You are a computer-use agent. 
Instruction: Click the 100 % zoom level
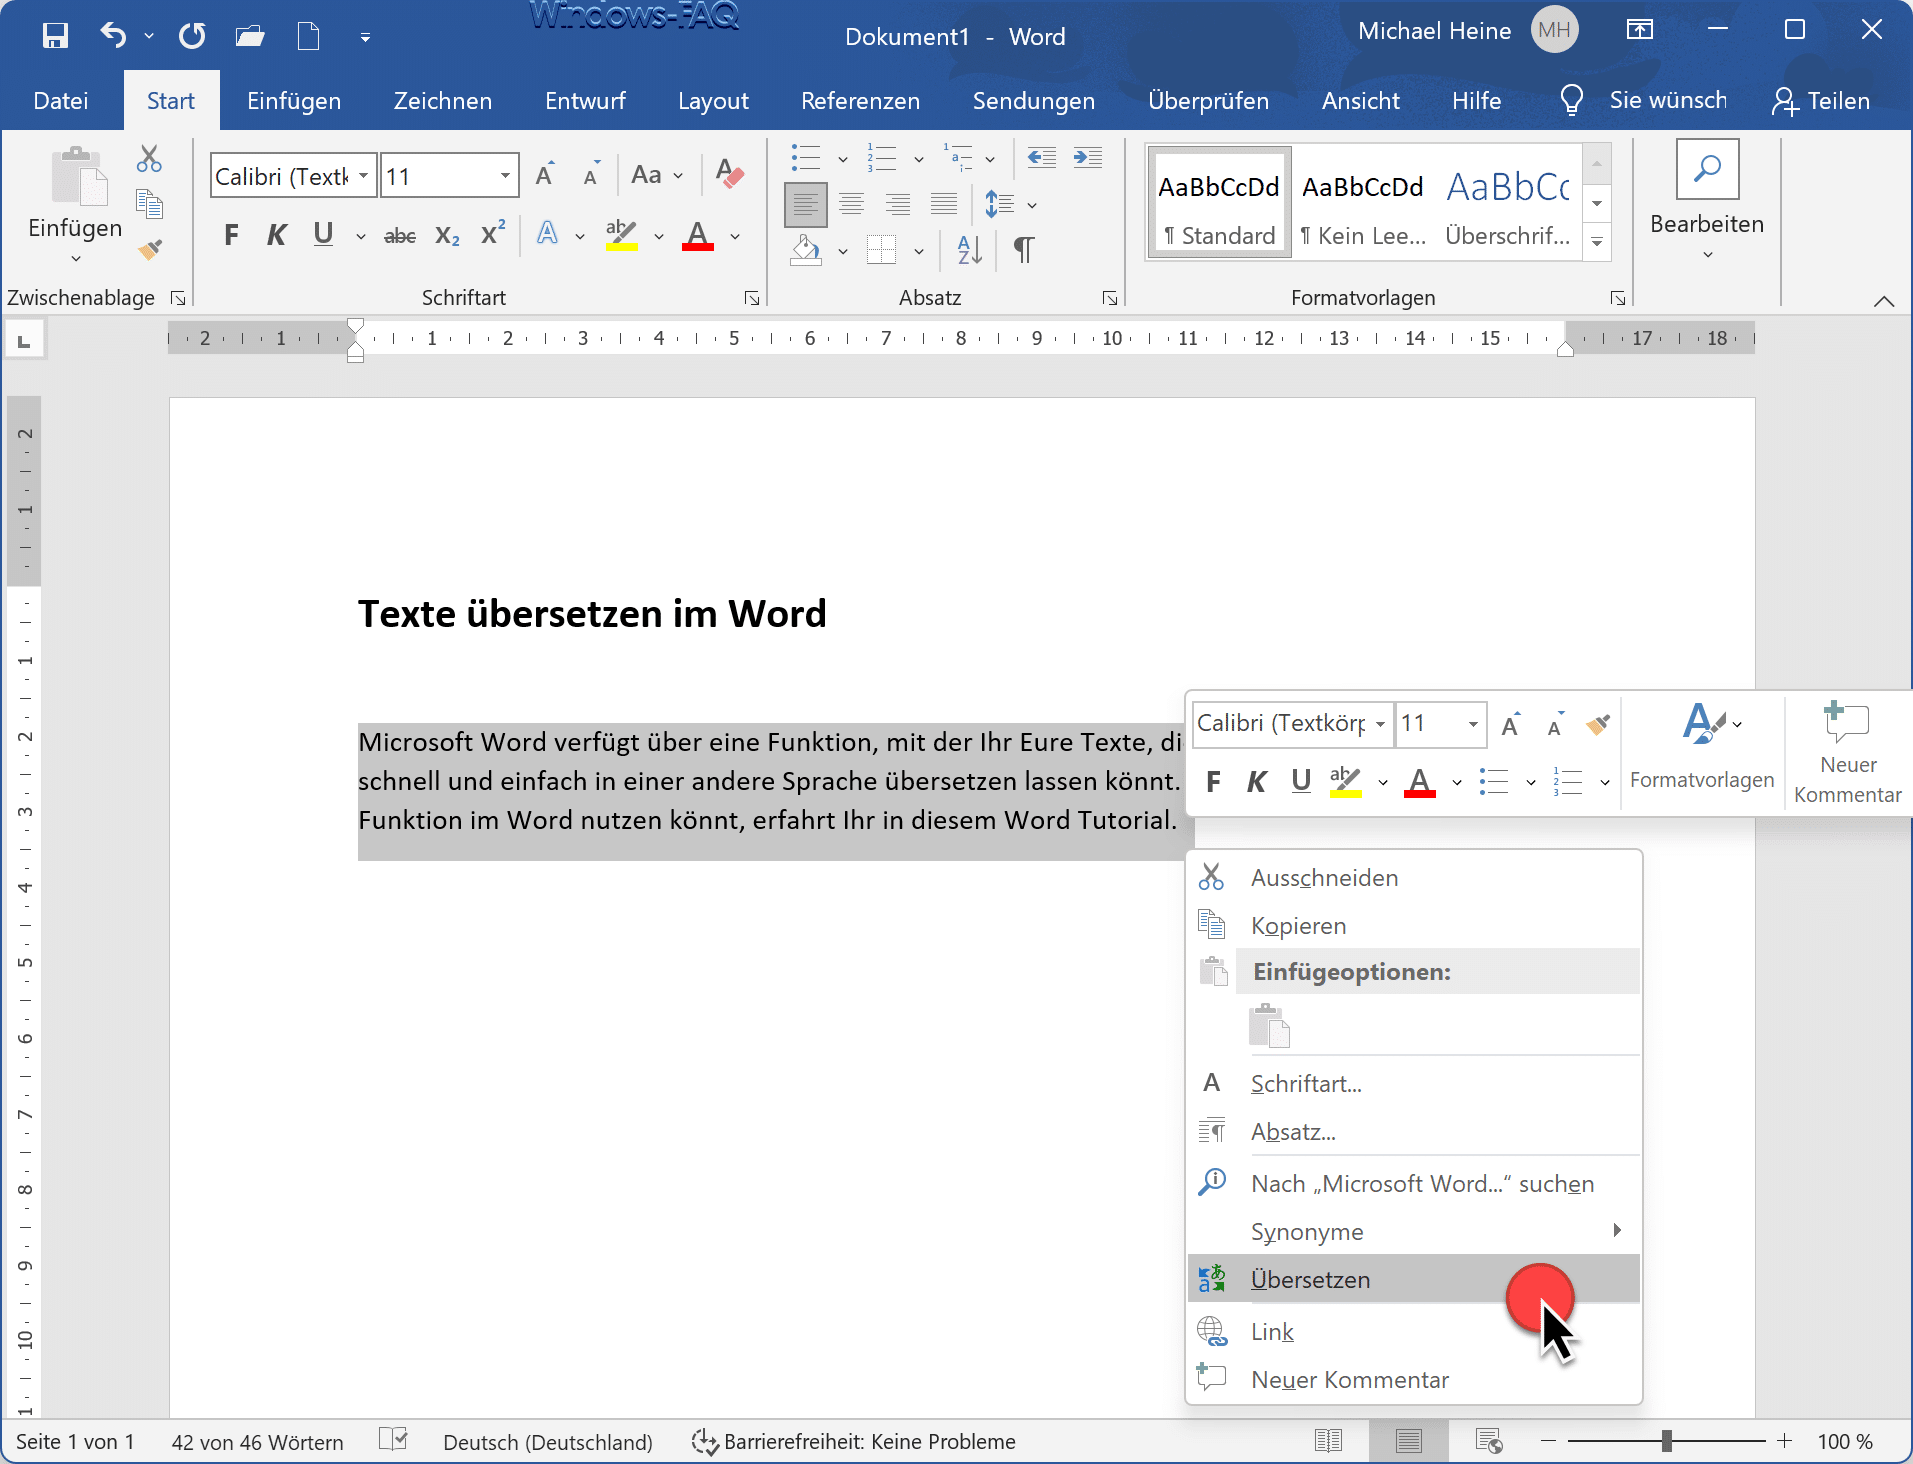coord(1844,1442)
